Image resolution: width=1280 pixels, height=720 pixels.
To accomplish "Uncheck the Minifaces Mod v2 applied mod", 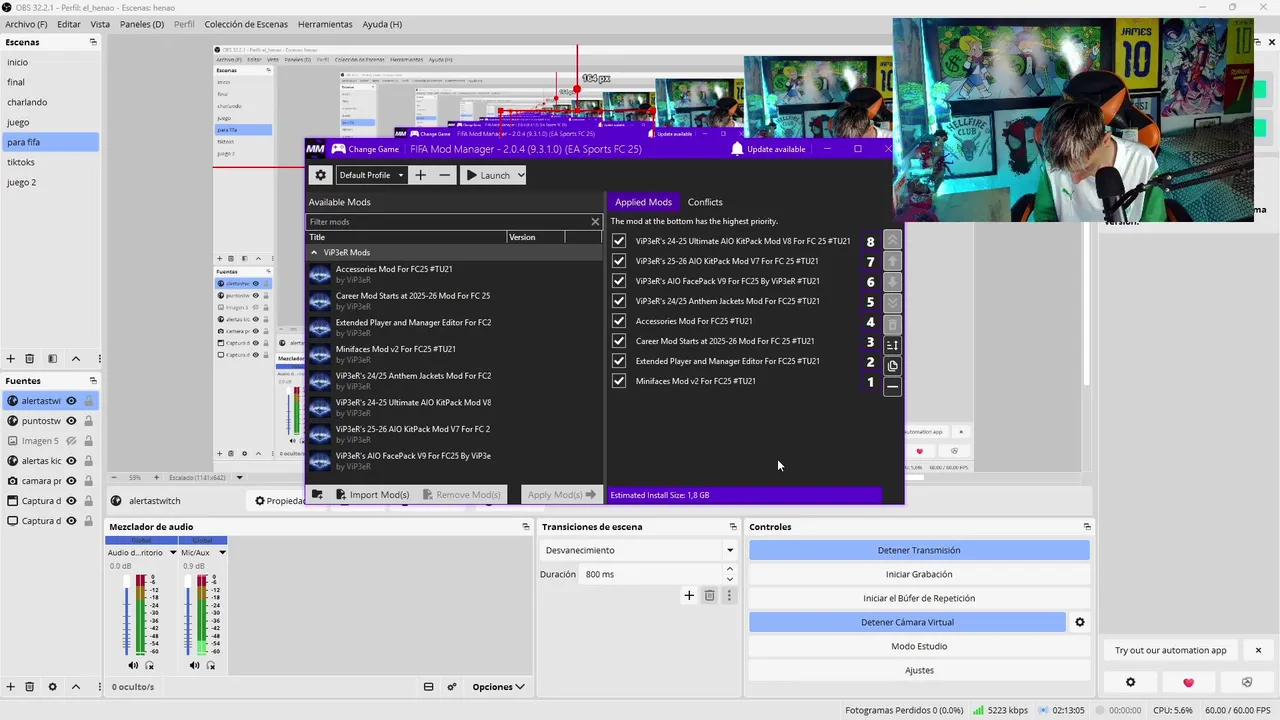I will (619, 381).
